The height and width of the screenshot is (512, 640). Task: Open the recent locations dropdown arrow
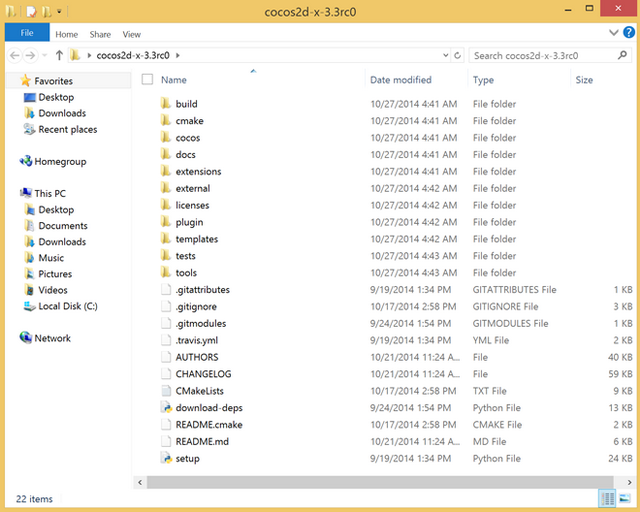coord(45,55)
